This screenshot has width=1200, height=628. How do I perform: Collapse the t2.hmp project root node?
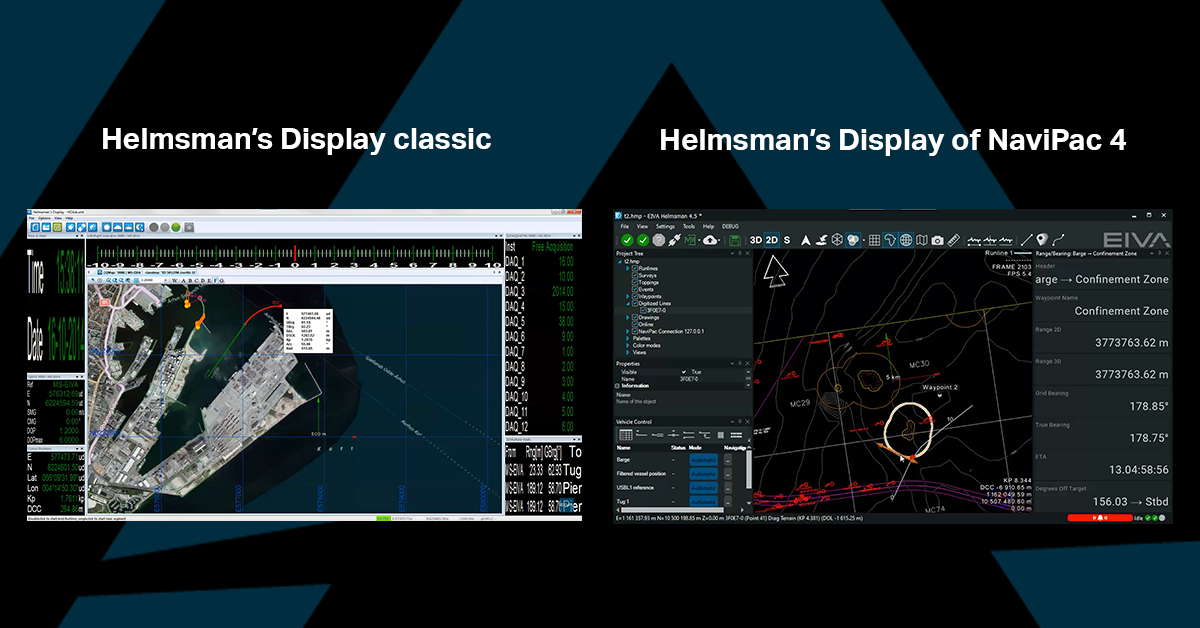pyautogui.click(x=619, y=261)
